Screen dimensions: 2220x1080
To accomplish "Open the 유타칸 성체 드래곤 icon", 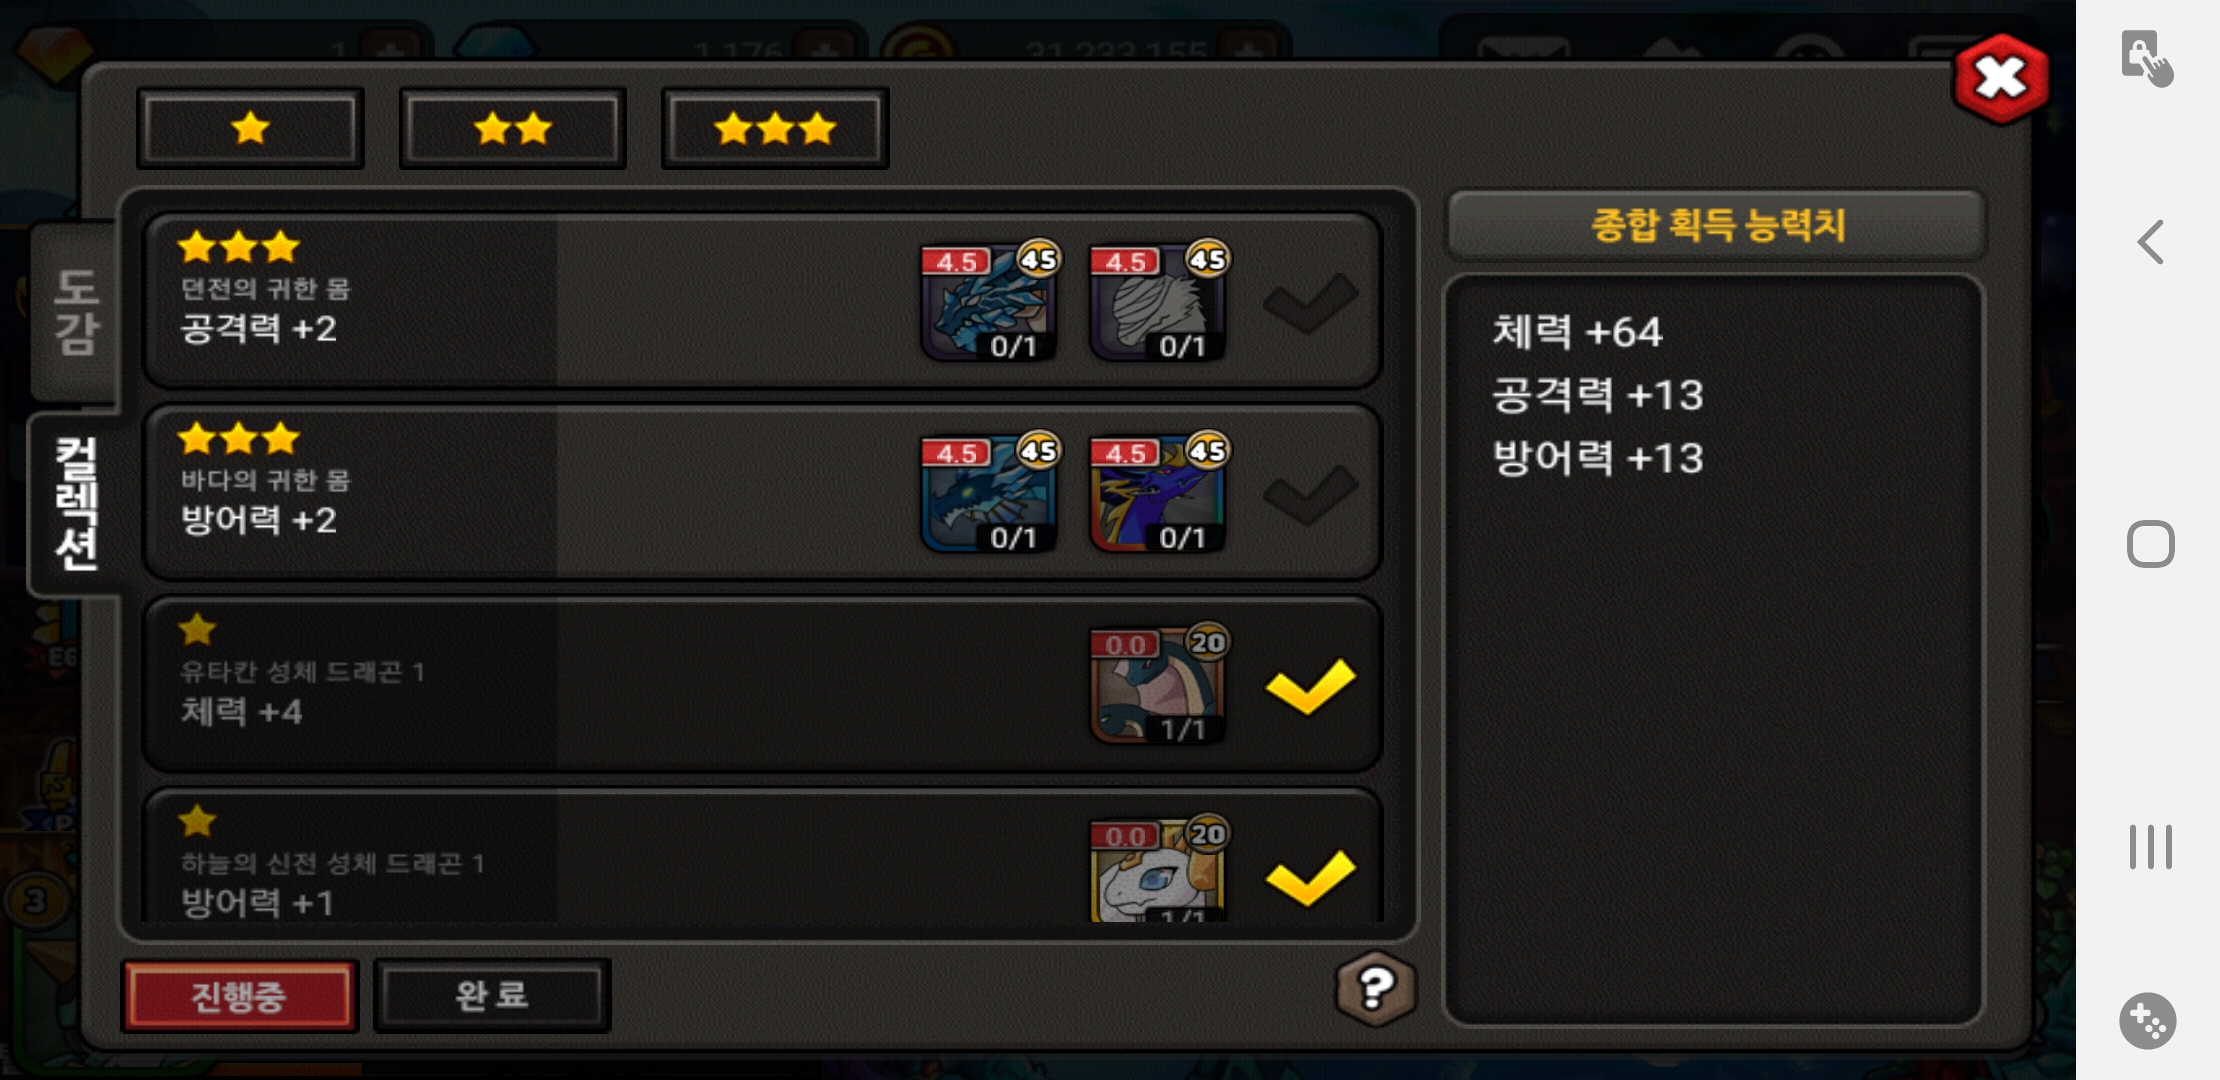I will pyautogui.click(x=1158, y=686).
